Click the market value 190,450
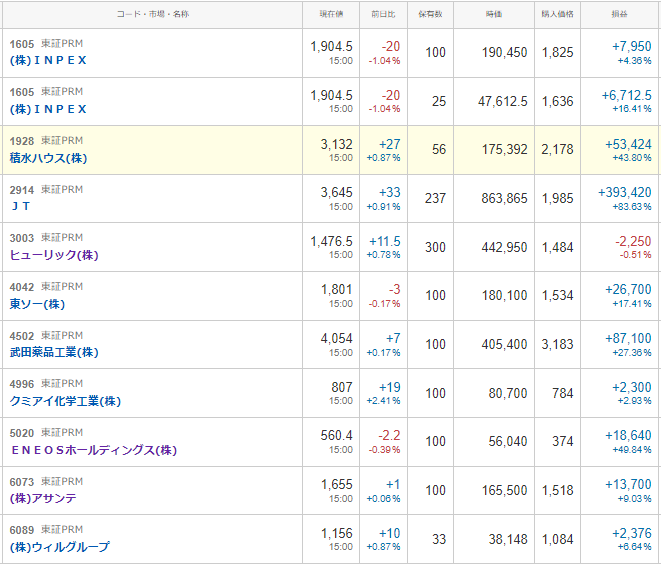Viewport: 661px width, 564px height. coord(505,53)
